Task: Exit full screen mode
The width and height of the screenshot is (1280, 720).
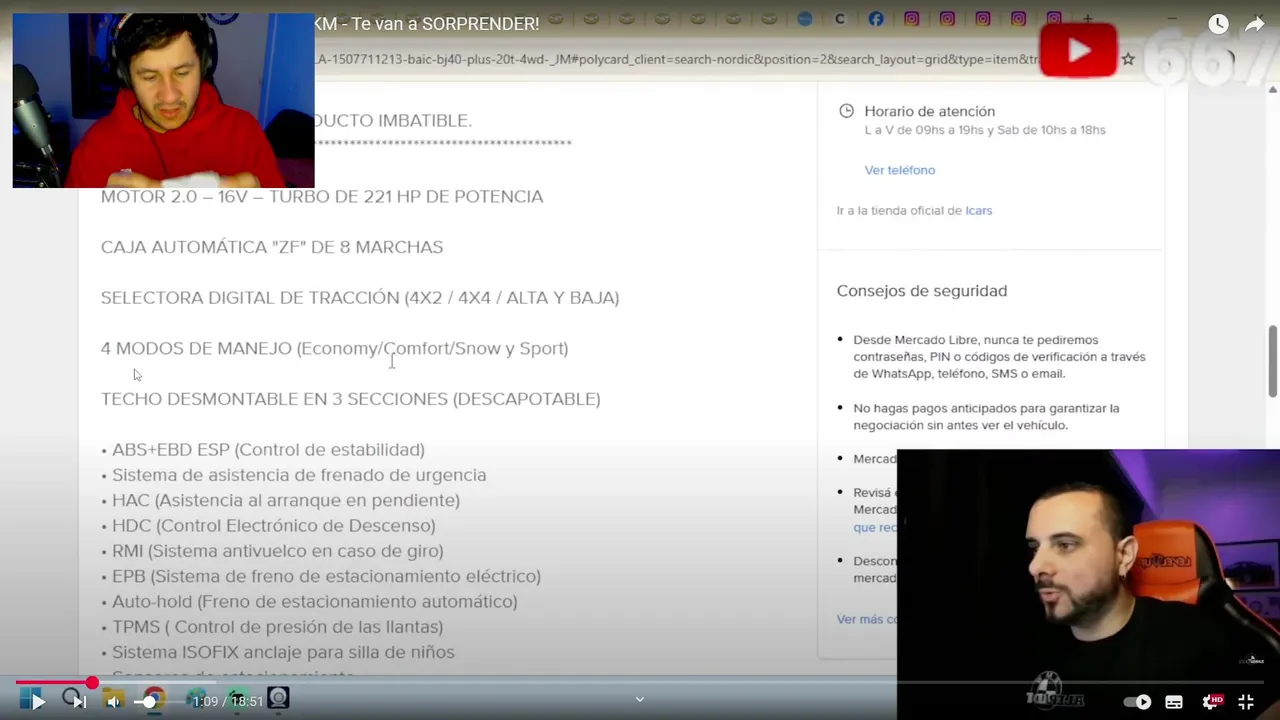Action: (1246, 702)
